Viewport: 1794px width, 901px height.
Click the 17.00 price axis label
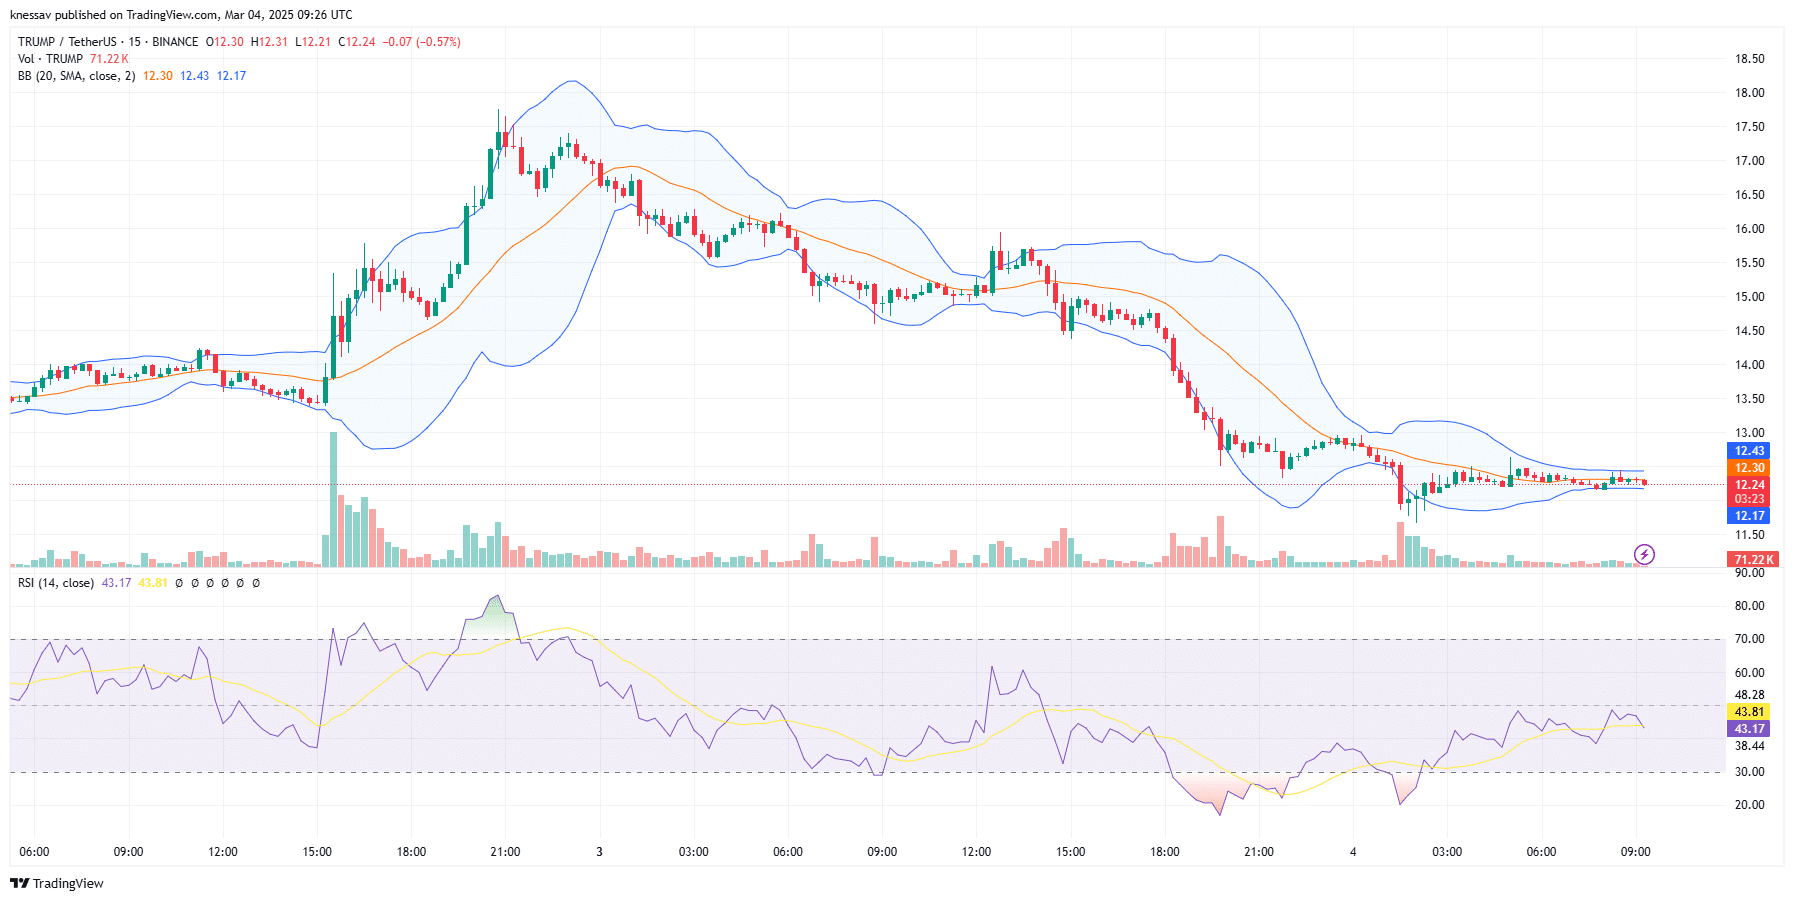1749,161
